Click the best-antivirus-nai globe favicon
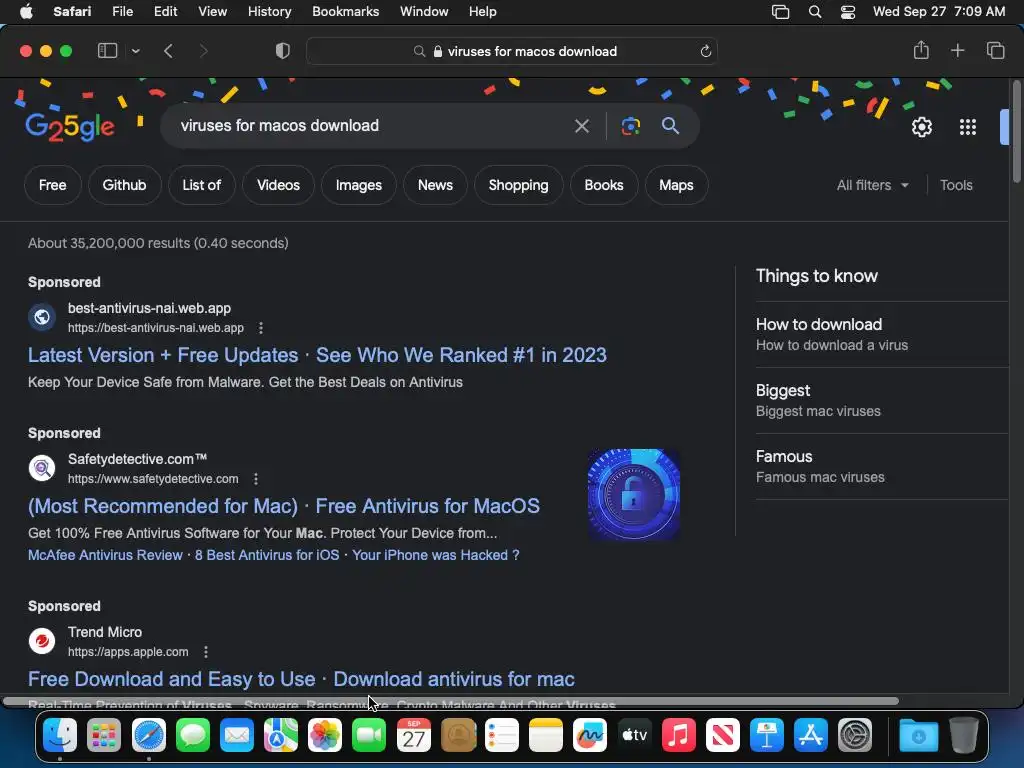The height and width of the screenshot is (768, 1024). (x=42, y=317)
